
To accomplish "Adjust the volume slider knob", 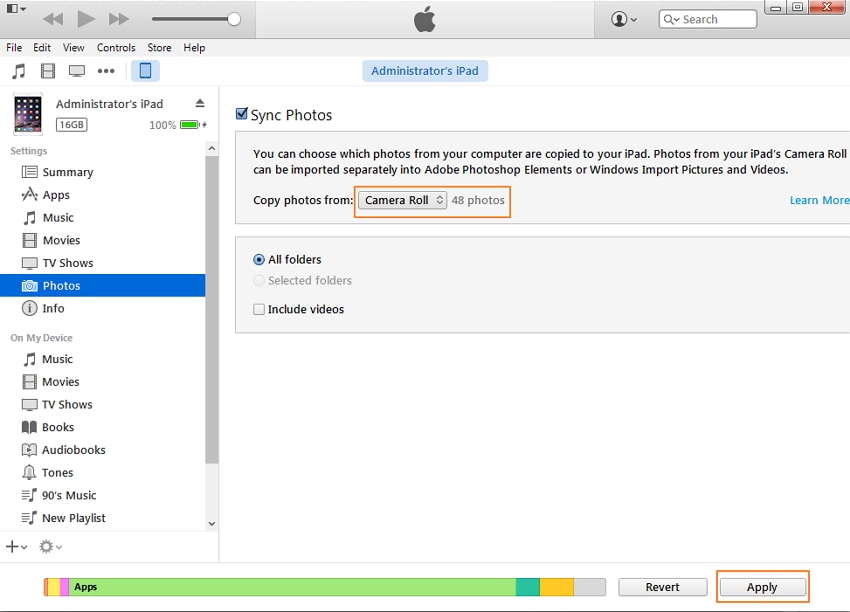I will [234, 19].
